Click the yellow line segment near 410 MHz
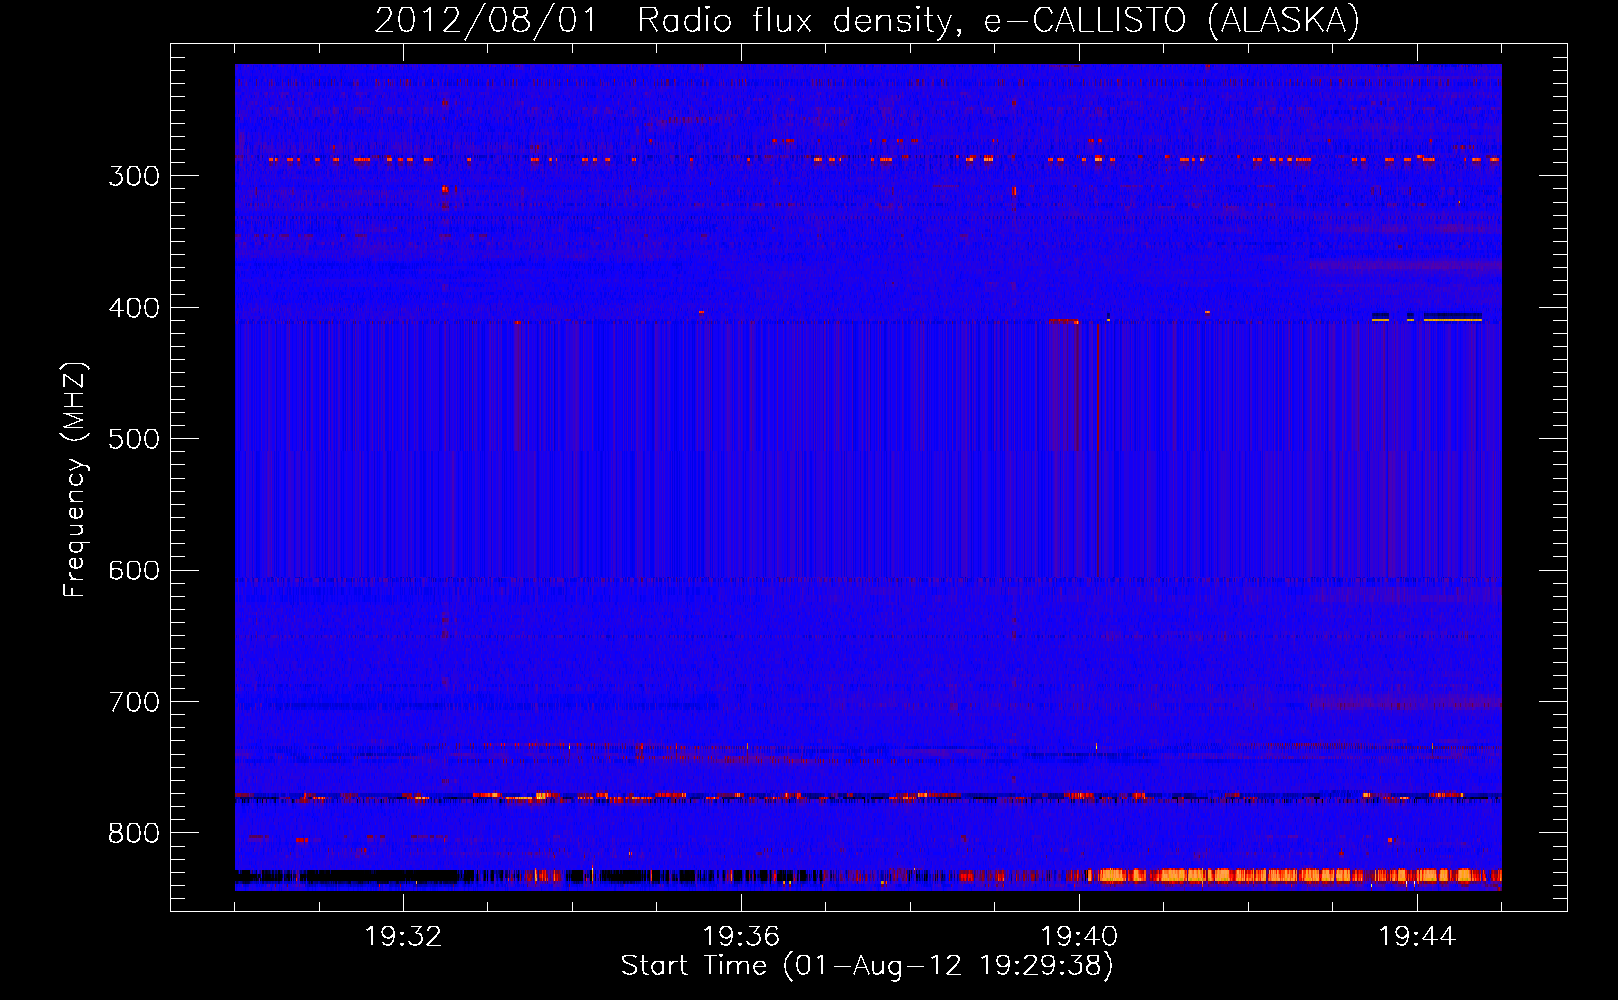The height and width of the screenshot is (1000, 1618). [1452, 320]
